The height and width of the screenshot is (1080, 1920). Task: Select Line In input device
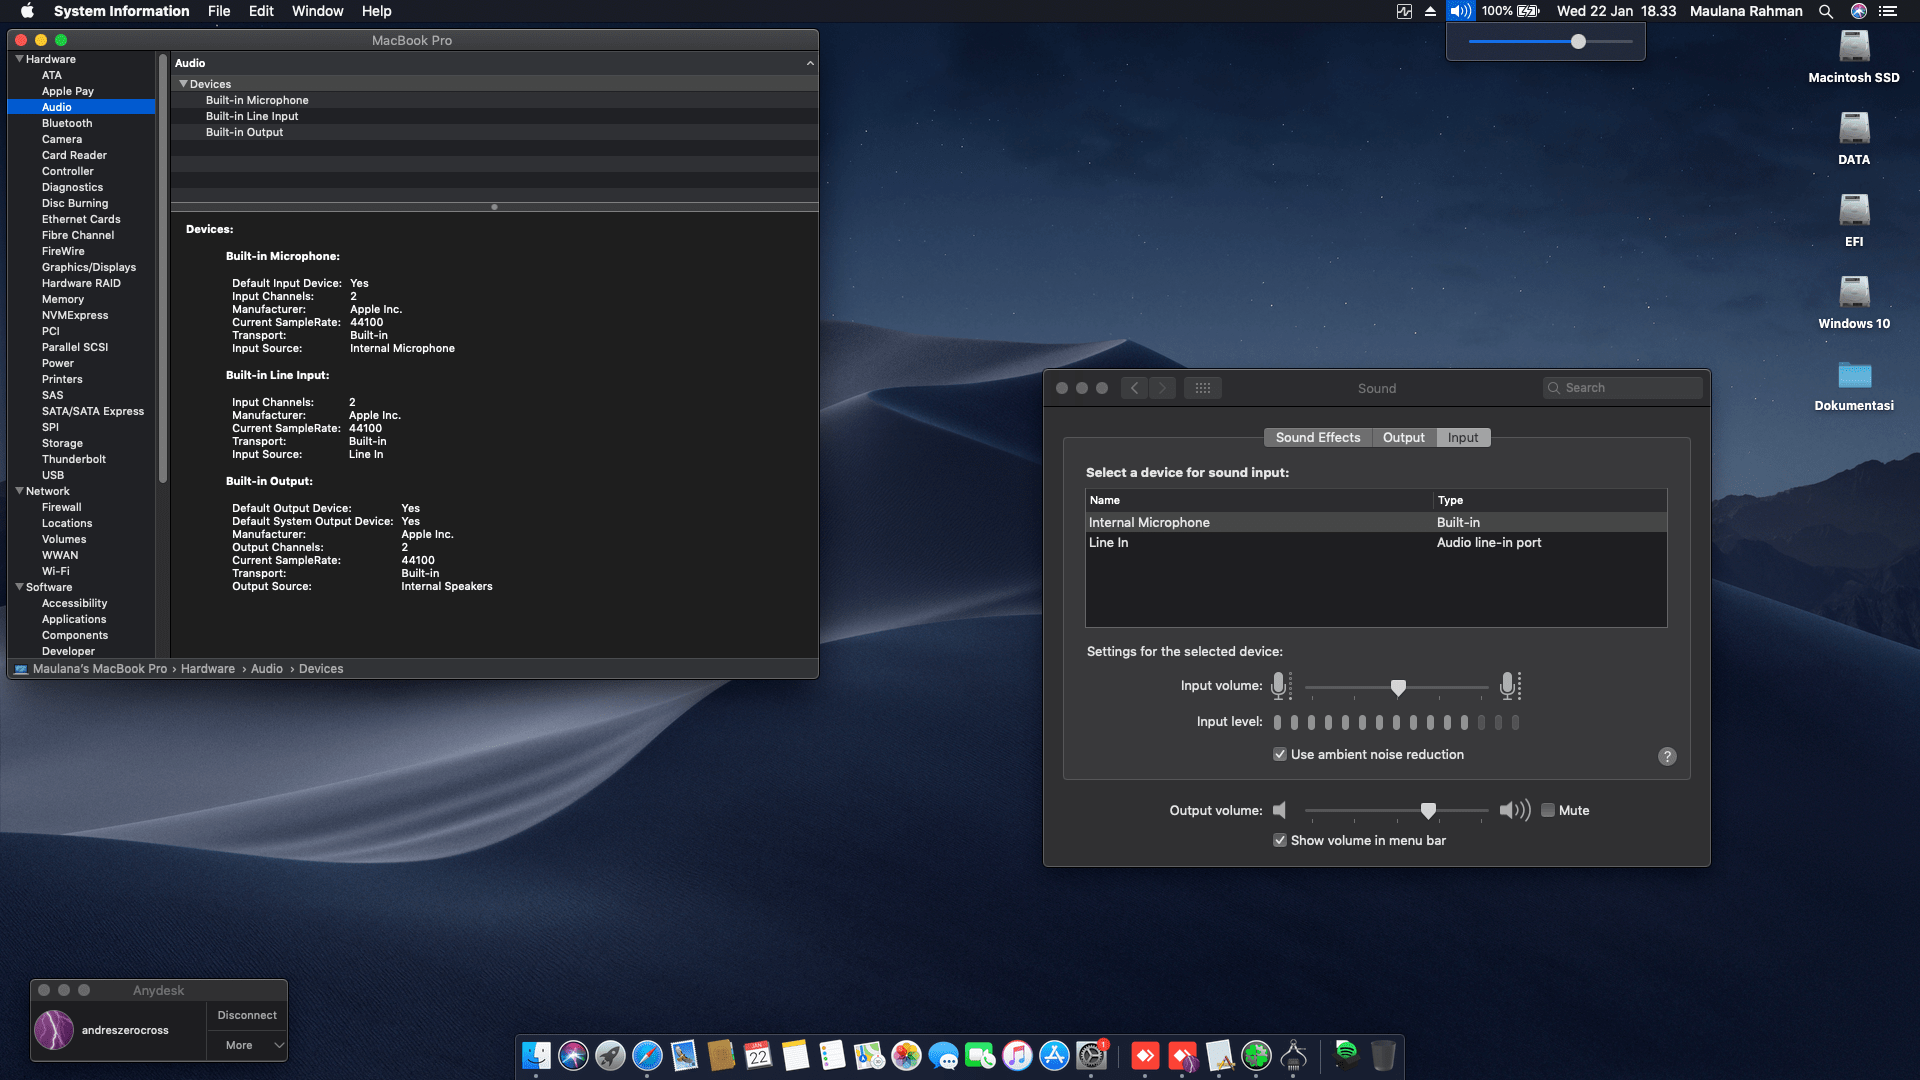point(1108,542)
